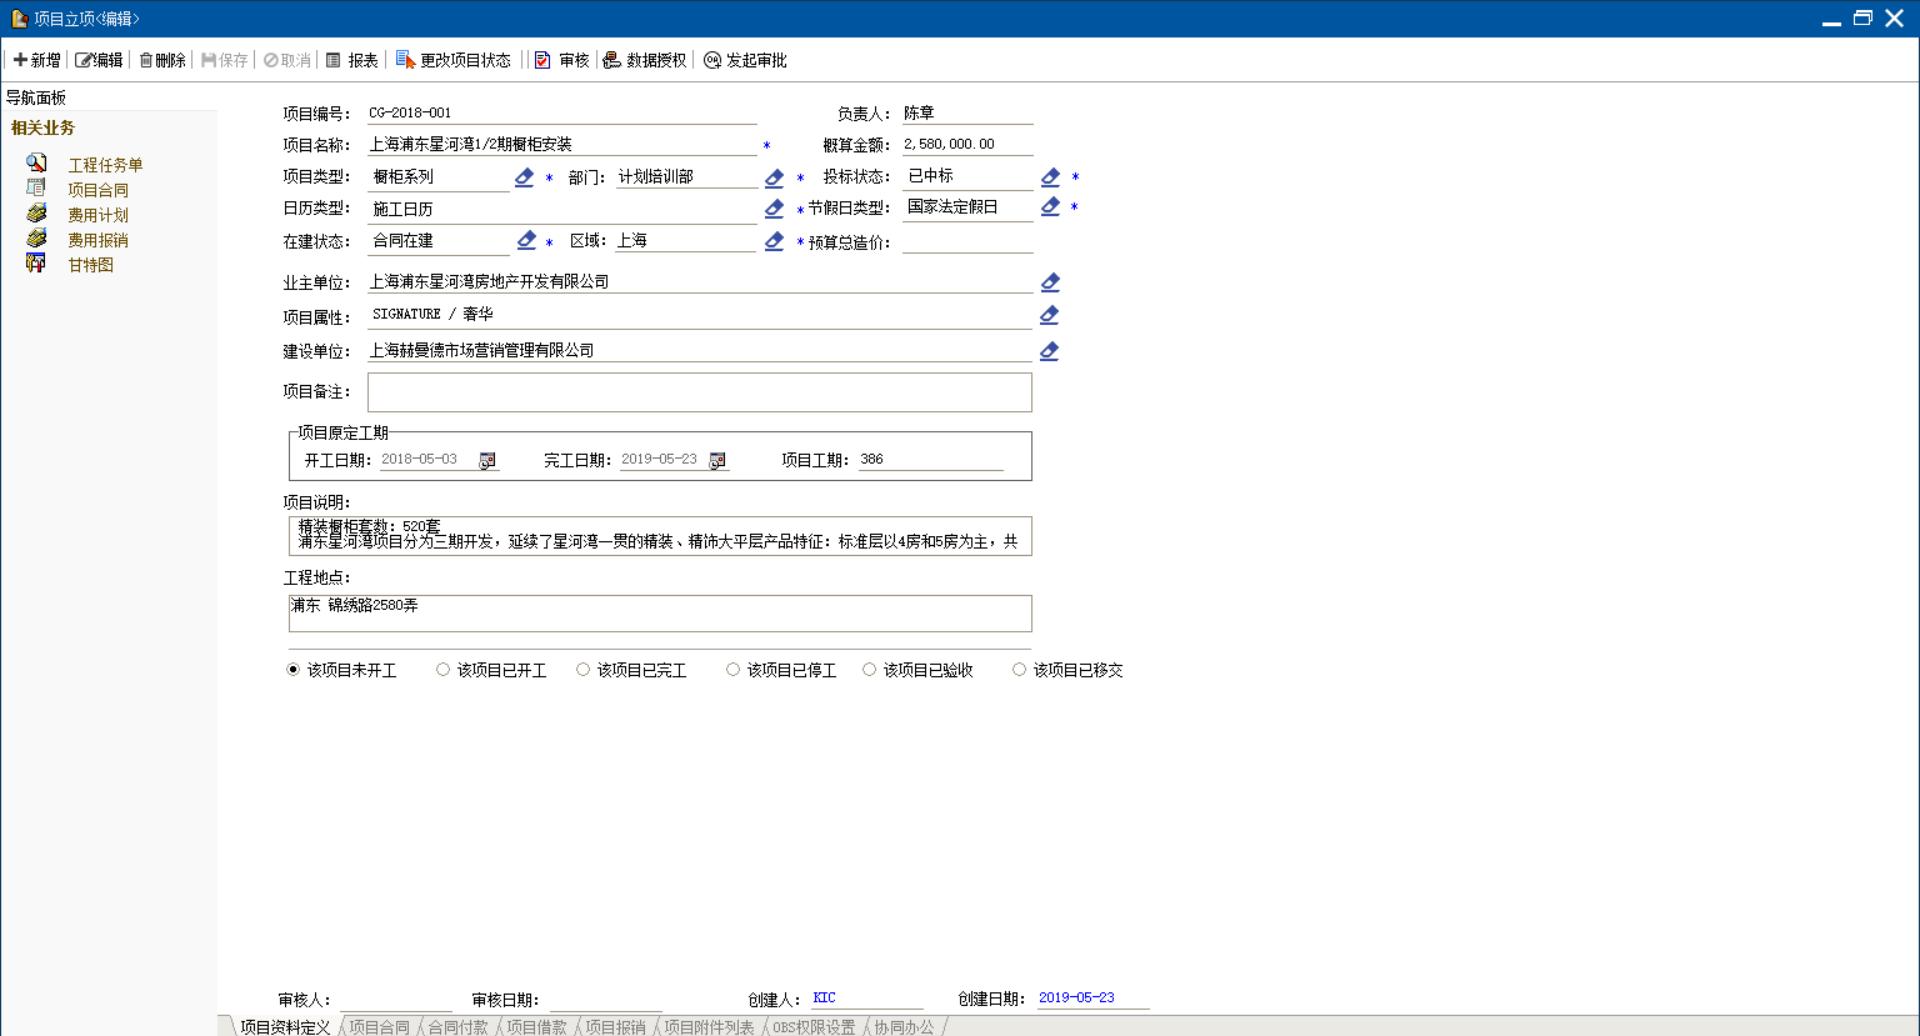
Task: Open the 报表 report toolbar icon
Action: (x=334, y=60)
